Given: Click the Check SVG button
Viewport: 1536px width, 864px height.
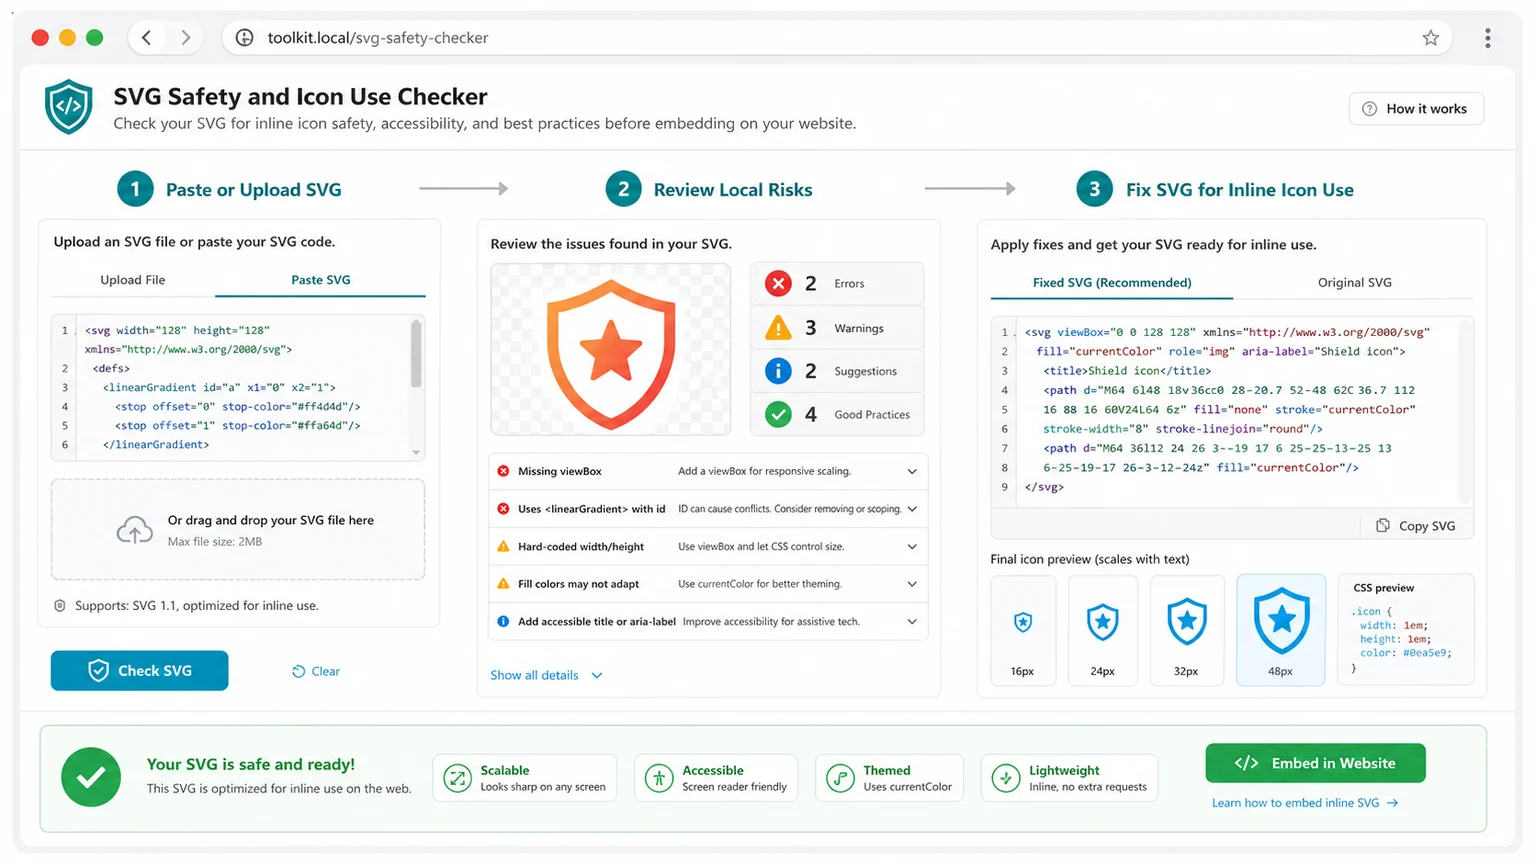Looking at the screenshot, I should click(x=139, y=671).
